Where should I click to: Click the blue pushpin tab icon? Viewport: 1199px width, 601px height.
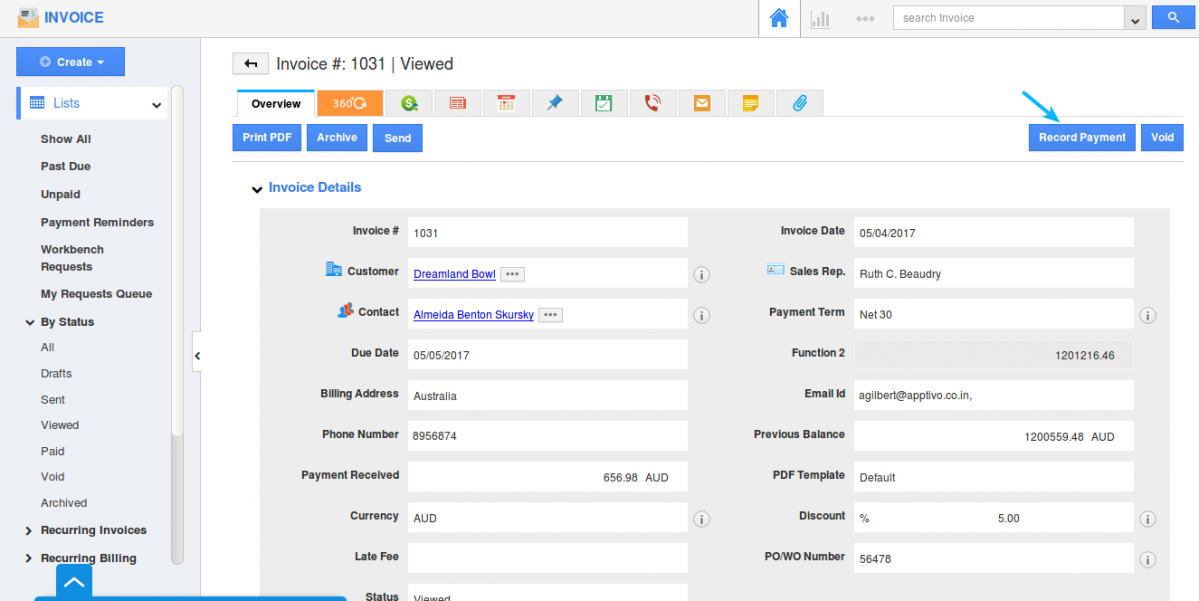click(555, 103)
